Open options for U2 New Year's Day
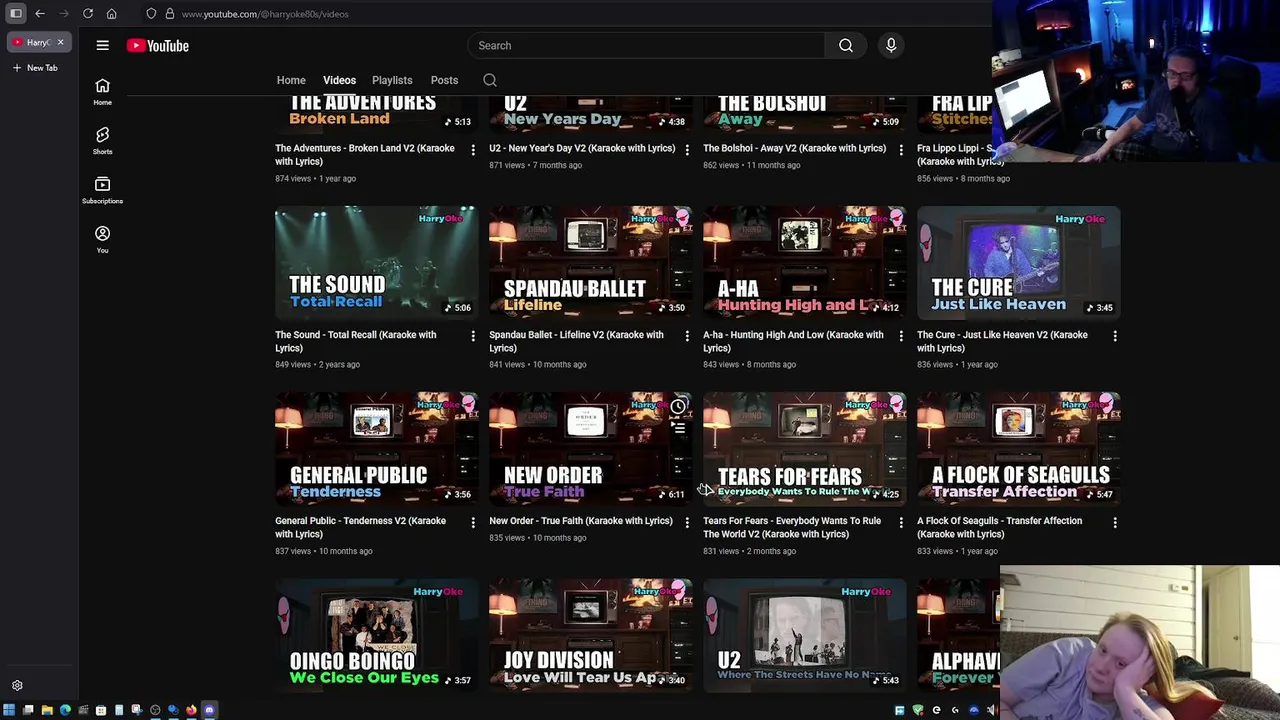1280x720 pixels. [687, 149]
